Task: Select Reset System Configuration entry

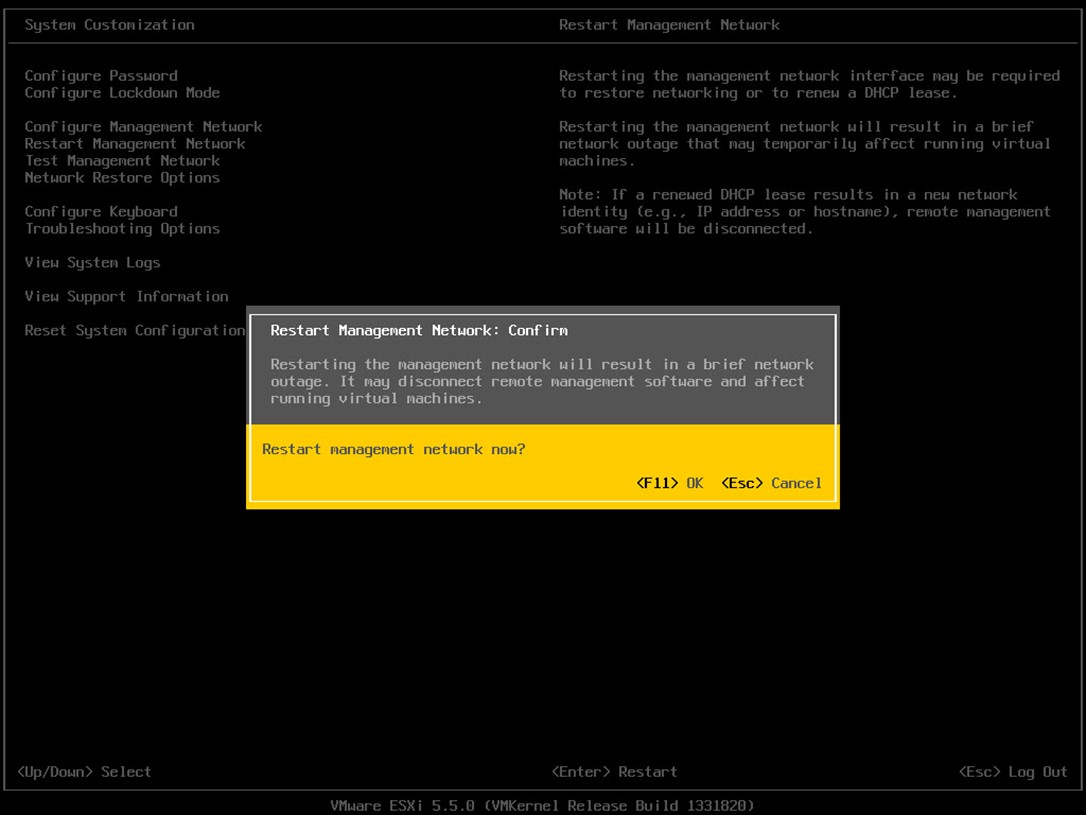Action: pos(135,330)
